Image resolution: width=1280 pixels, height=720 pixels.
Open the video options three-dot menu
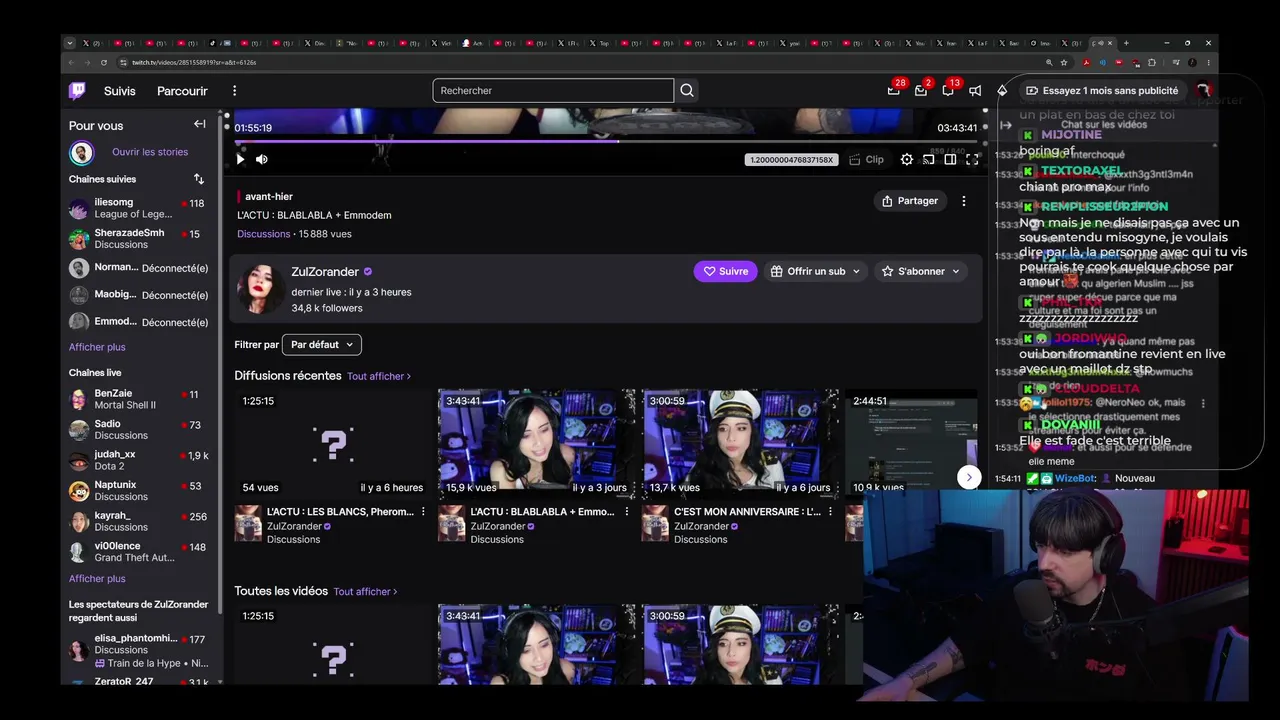[x=964, y=201]
